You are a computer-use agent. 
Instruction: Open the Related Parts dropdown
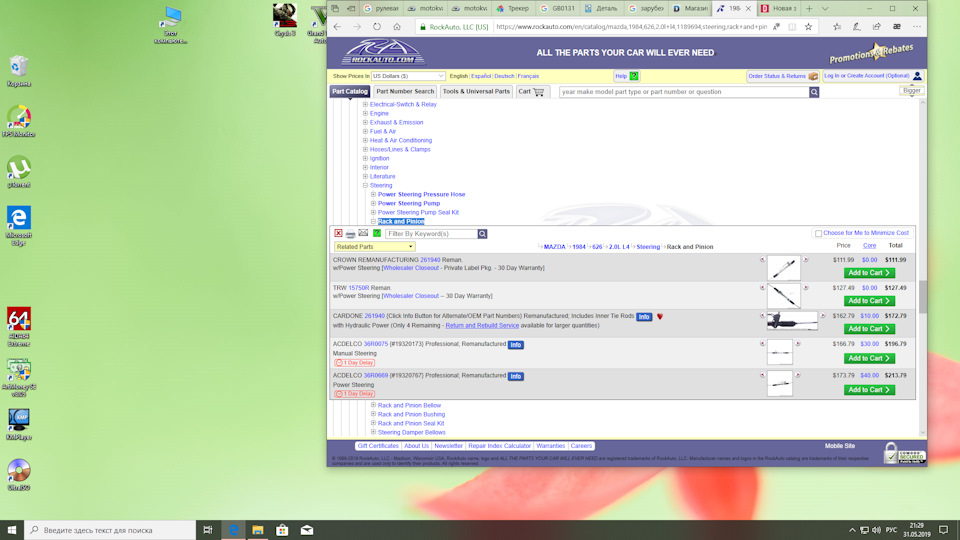pos(374,247)
